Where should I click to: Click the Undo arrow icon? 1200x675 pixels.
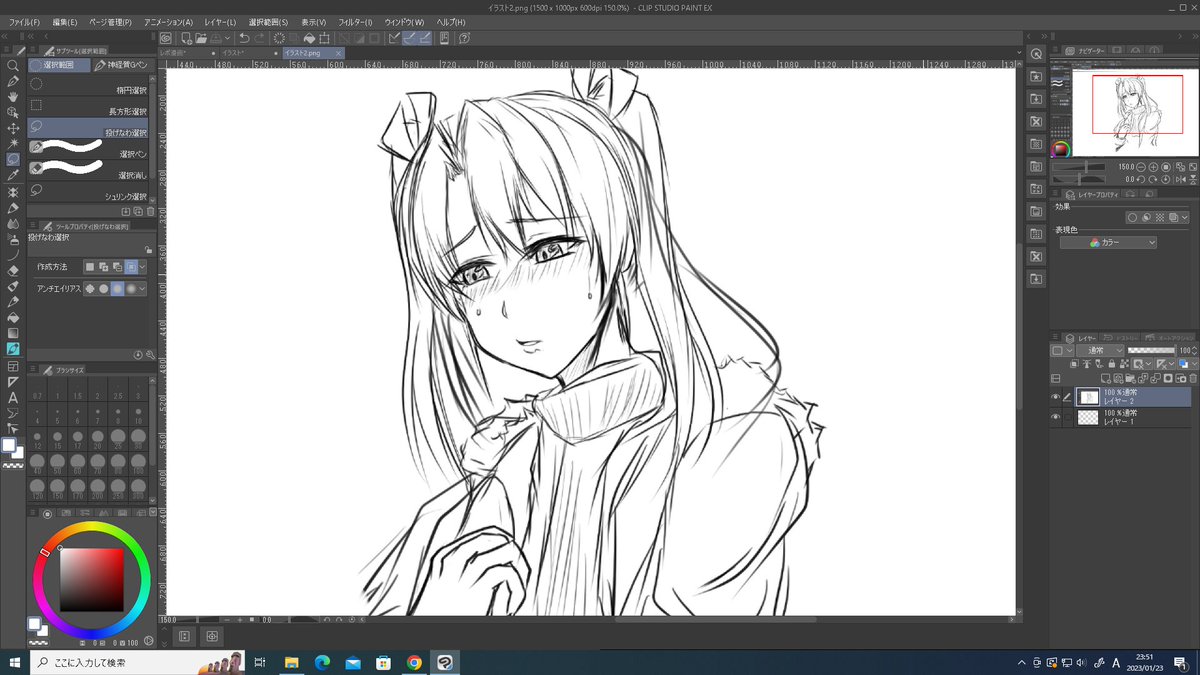pos(243,38)
